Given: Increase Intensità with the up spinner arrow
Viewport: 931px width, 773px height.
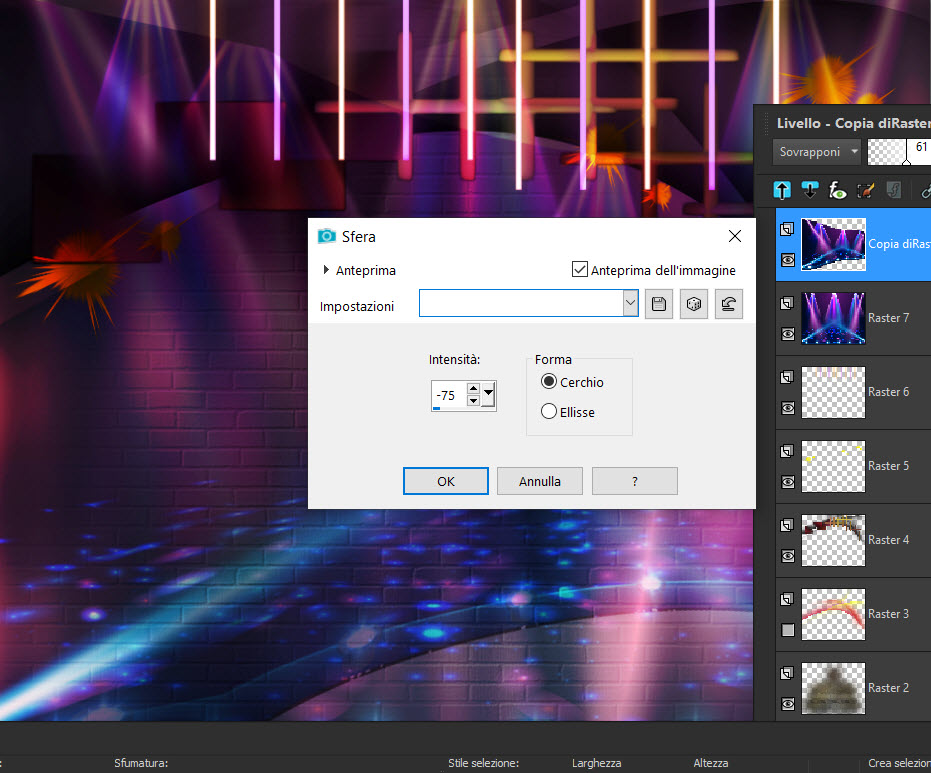Looking at the screenshot, I should pyautogui.click(x=473, y=389).
